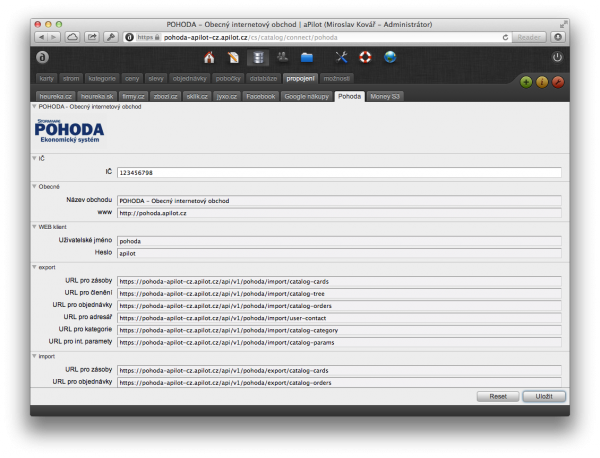The image size is (600, 458).
Task: Switch to the objednávky tab
Action: click(x=189, y=78)
